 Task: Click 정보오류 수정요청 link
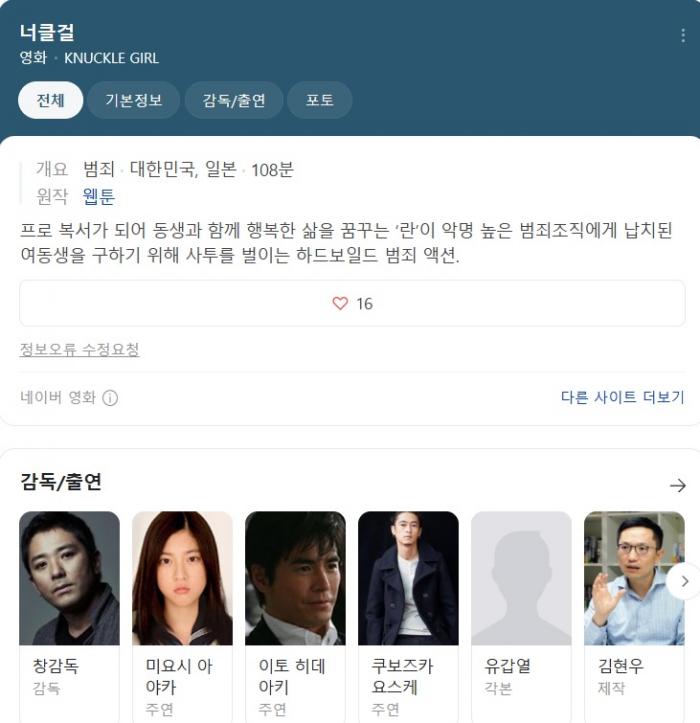(x=79, y=350)
